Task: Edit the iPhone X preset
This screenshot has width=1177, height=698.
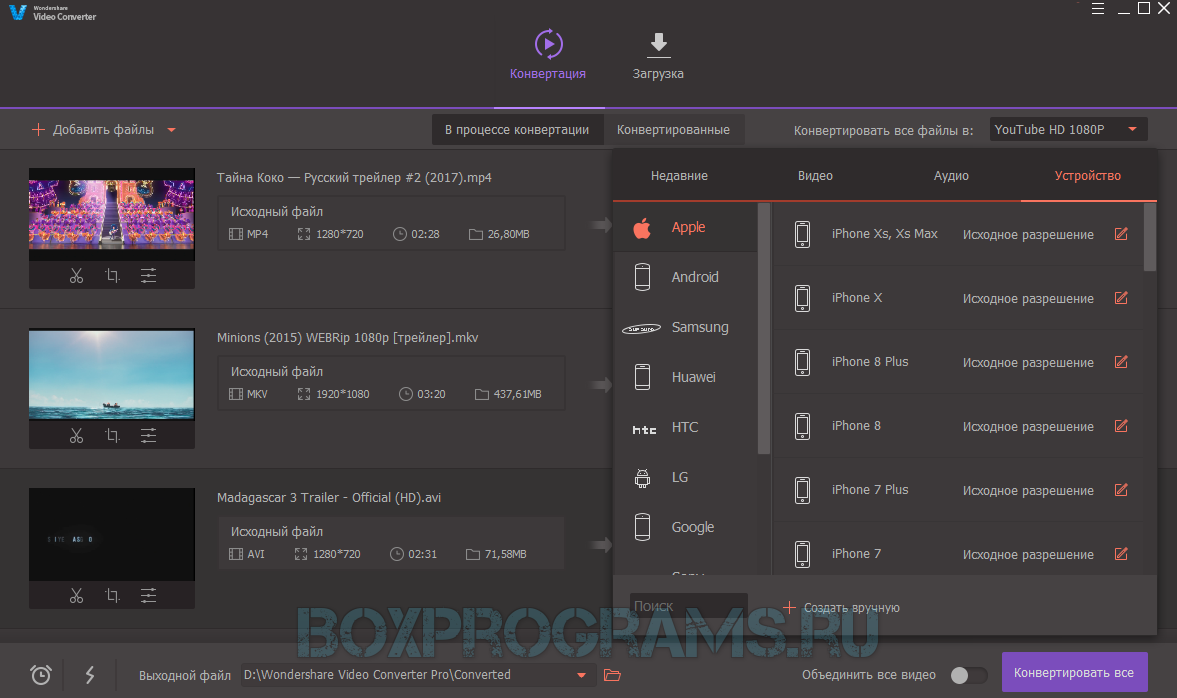Action: [x=1121, y=298]
